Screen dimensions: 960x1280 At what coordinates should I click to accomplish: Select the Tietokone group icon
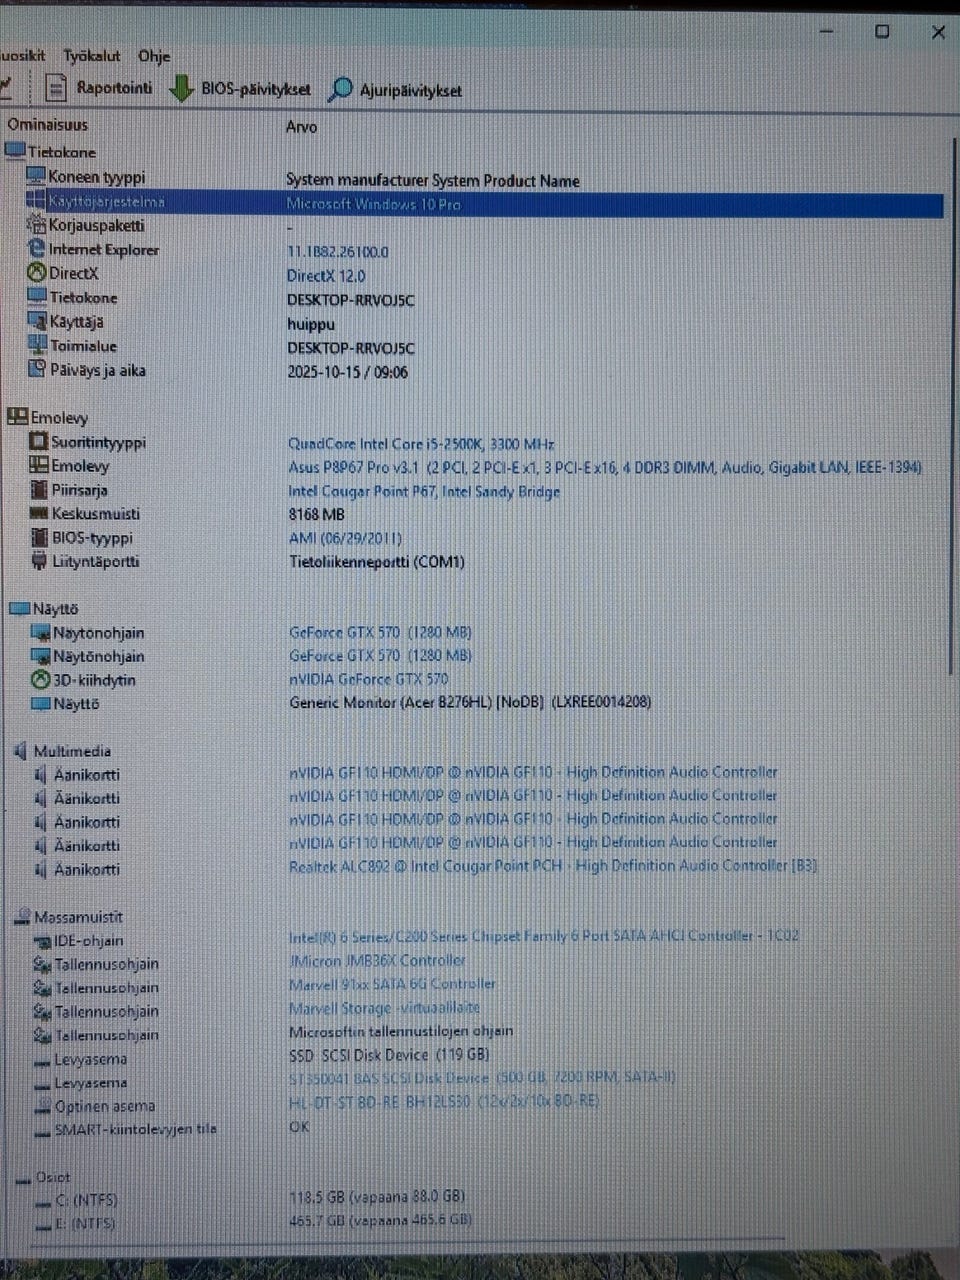coord(15,151)
